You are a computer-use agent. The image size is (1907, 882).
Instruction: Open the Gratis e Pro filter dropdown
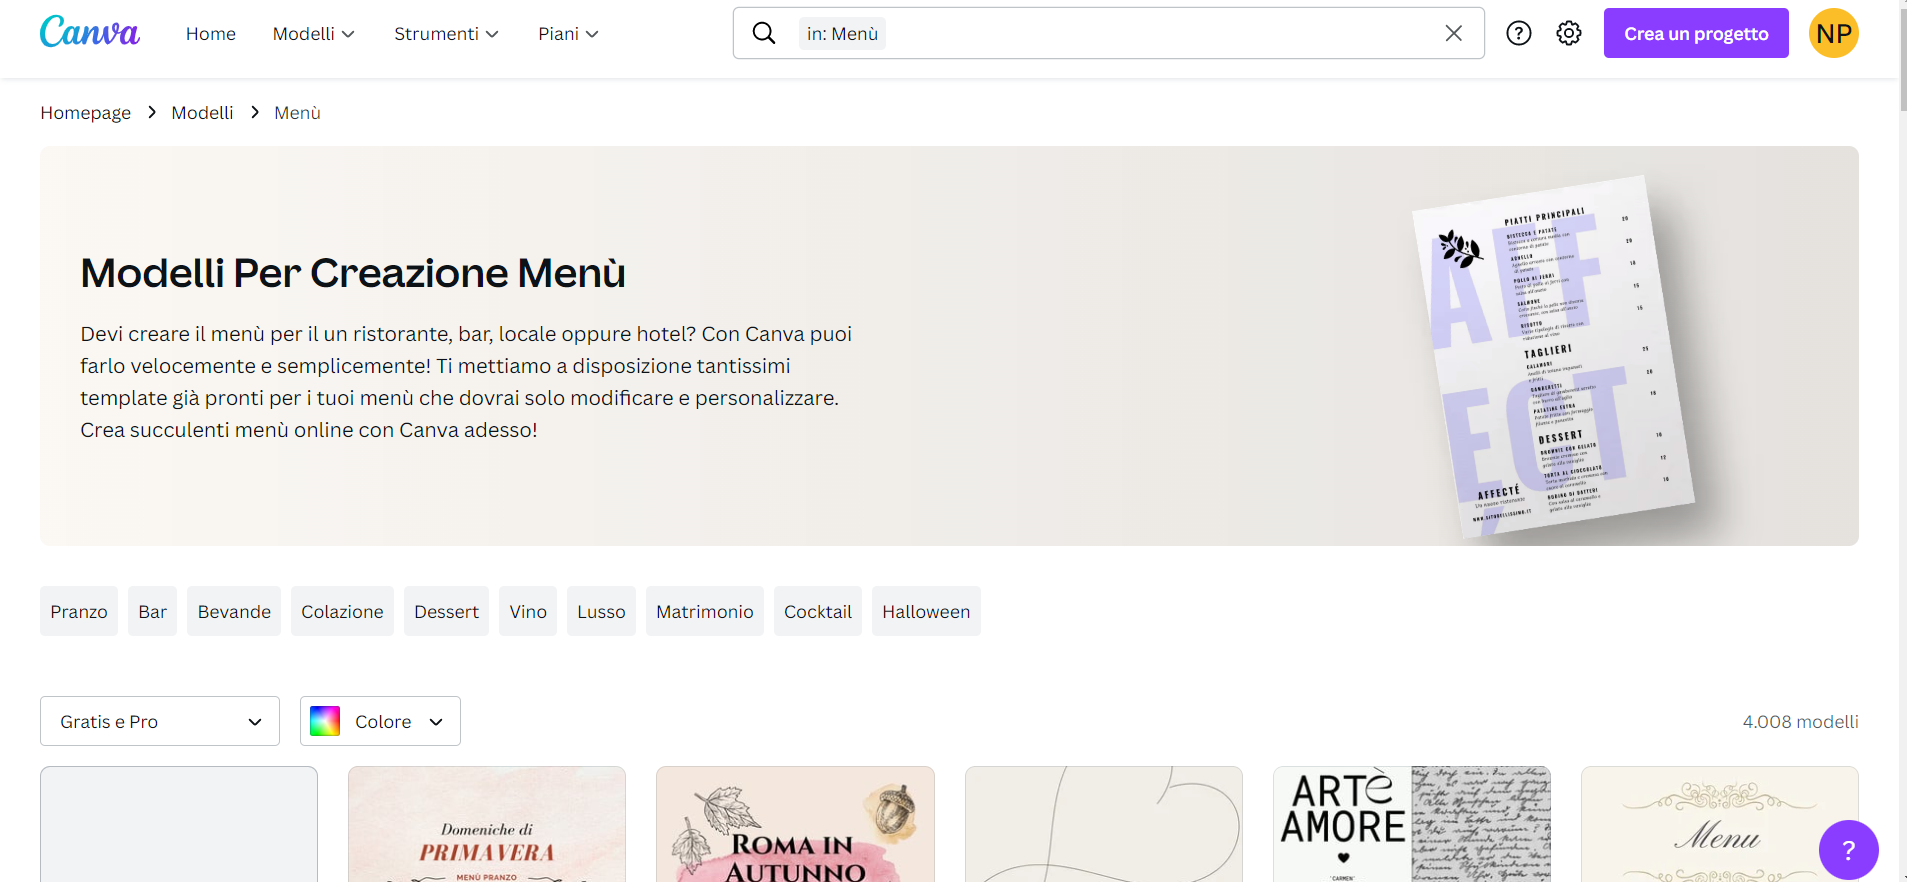(160, 721)
